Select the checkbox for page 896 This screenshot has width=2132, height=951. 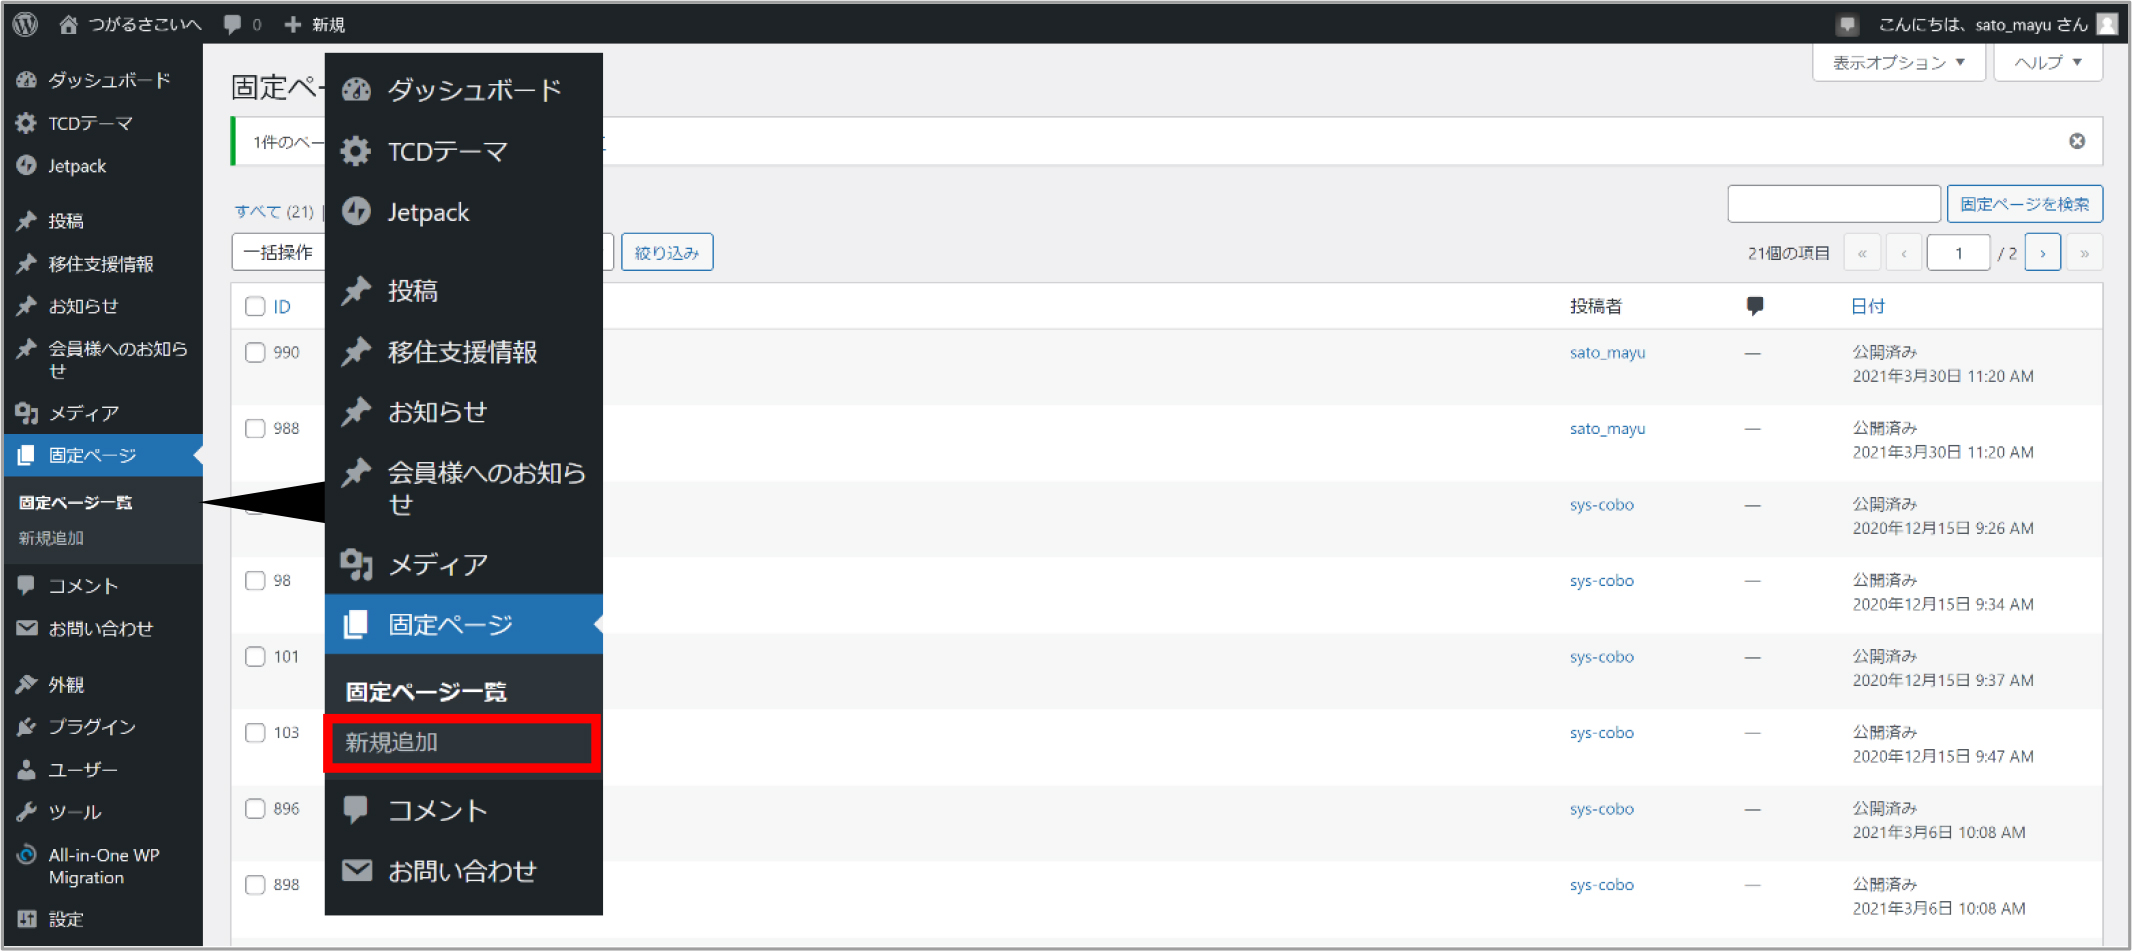point(256,808)
